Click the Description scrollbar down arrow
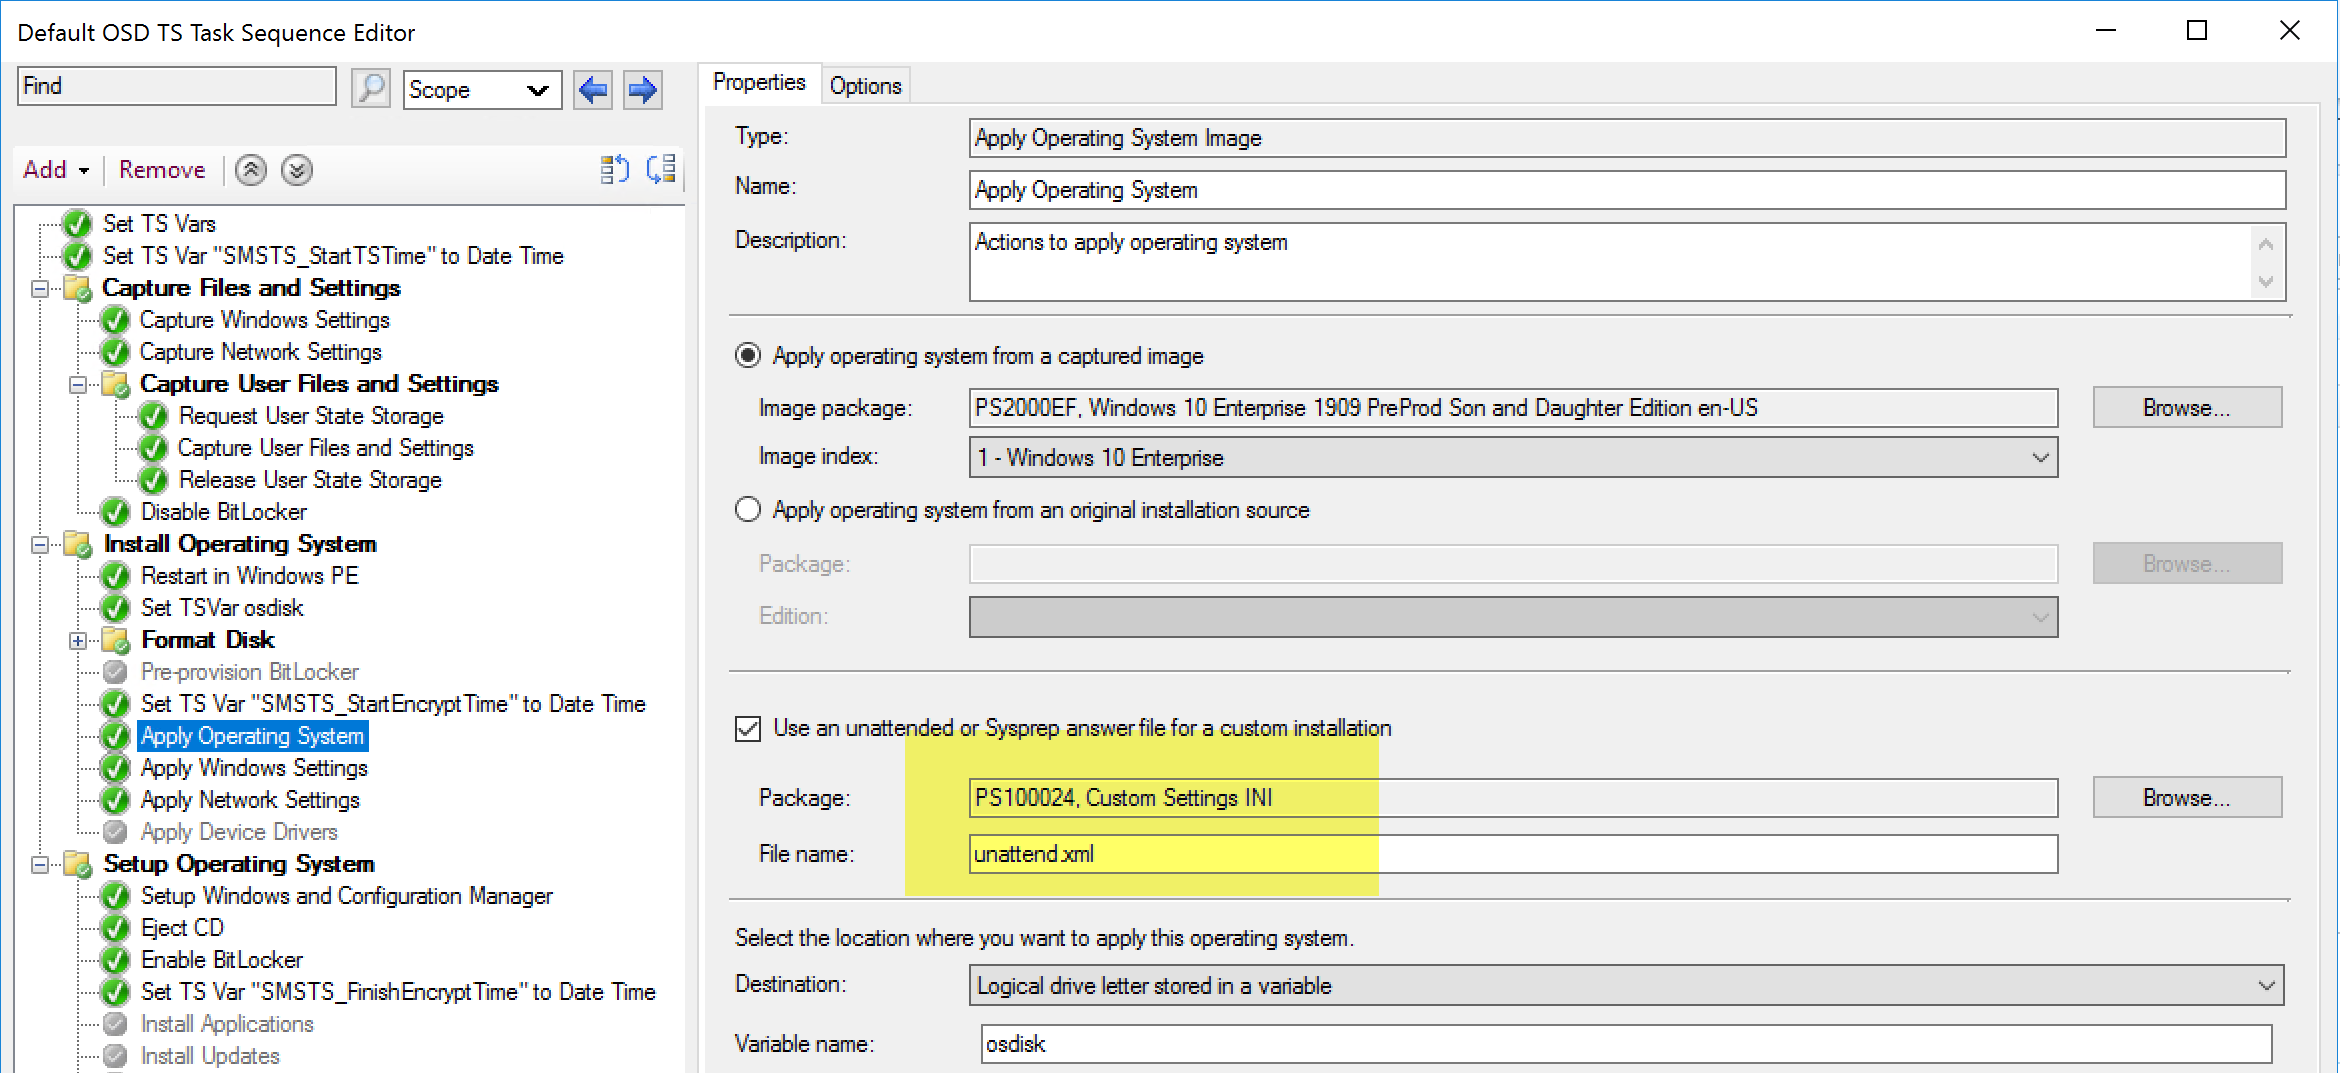 coord(2266,282)
